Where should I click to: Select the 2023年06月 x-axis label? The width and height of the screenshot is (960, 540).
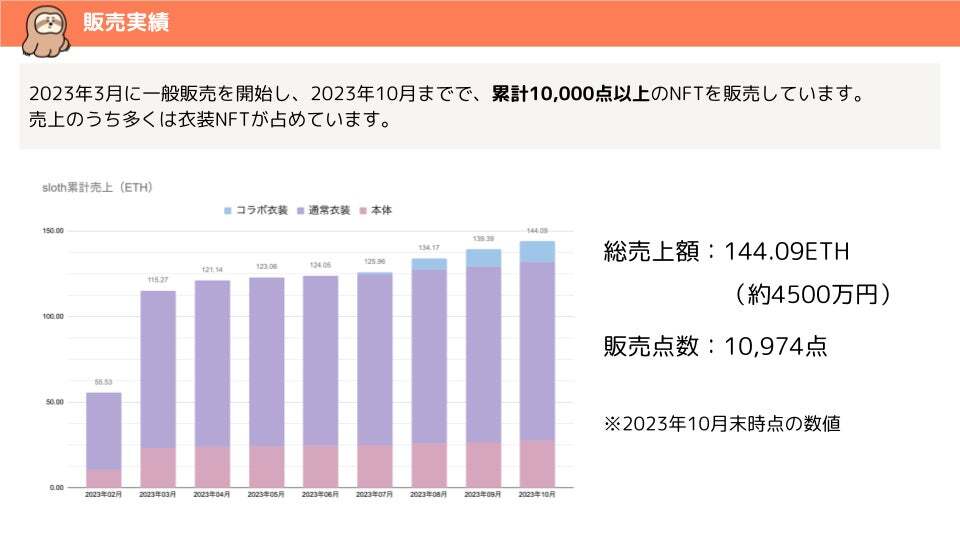point(320,495)
